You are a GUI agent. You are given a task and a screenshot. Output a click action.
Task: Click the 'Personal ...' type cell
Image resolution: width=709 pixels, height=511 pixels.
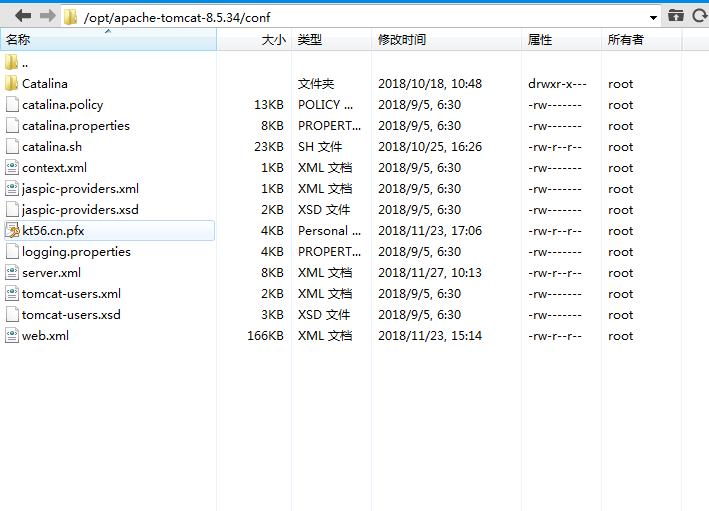329,231
